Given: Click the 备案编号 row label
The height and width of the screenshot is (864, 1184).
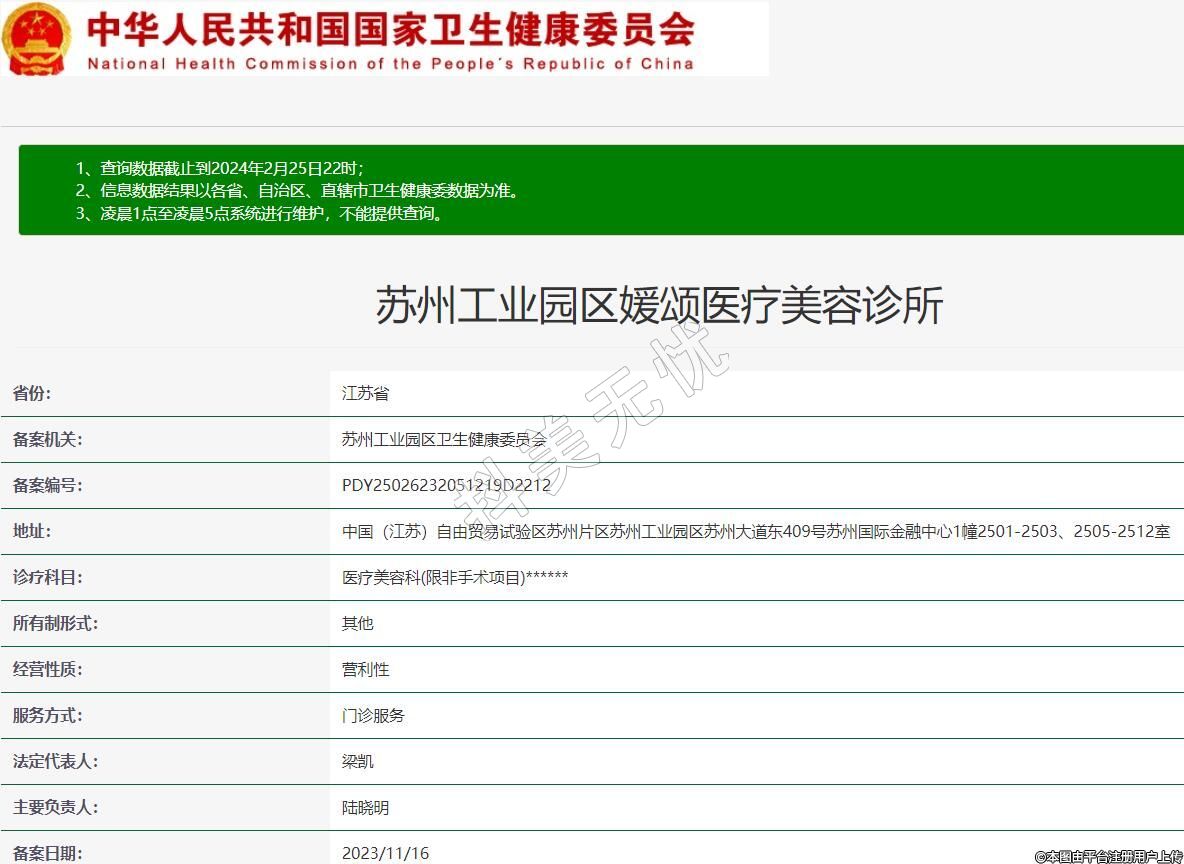Looking at the screenshot, I should [47, 485].
